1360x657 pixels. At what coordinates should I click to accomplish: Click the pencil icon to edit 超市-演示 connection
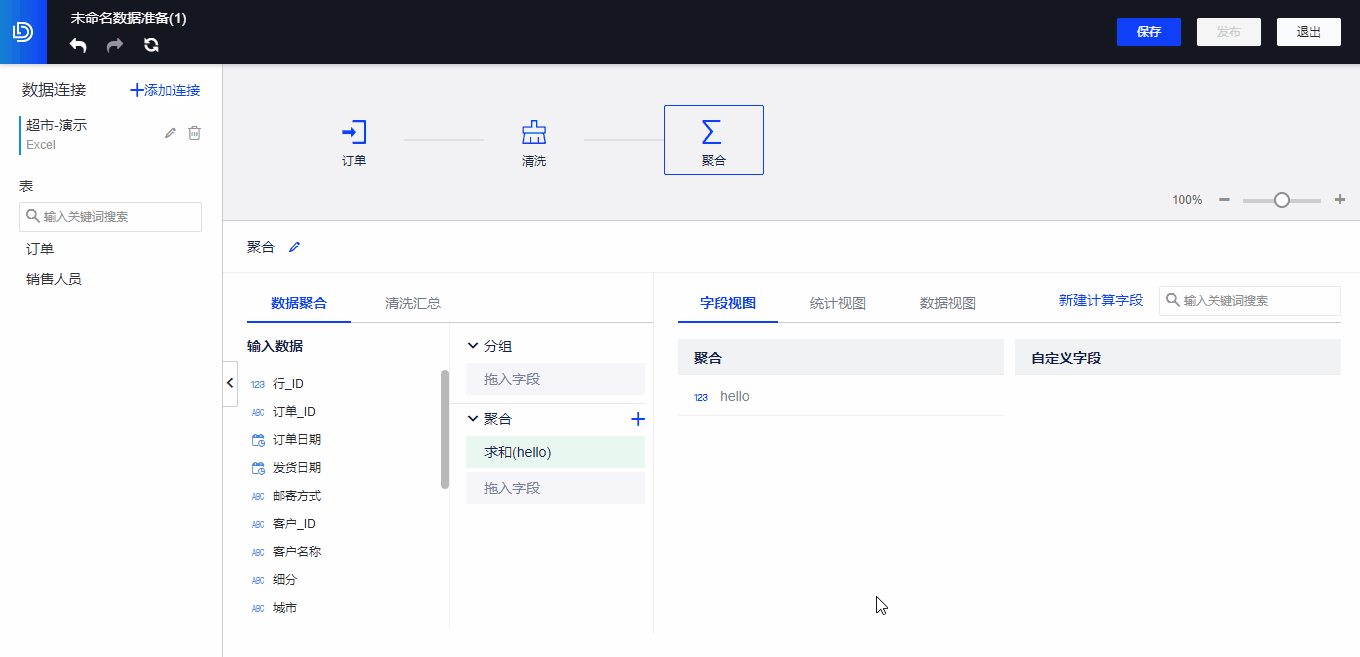tap(169, 132)
